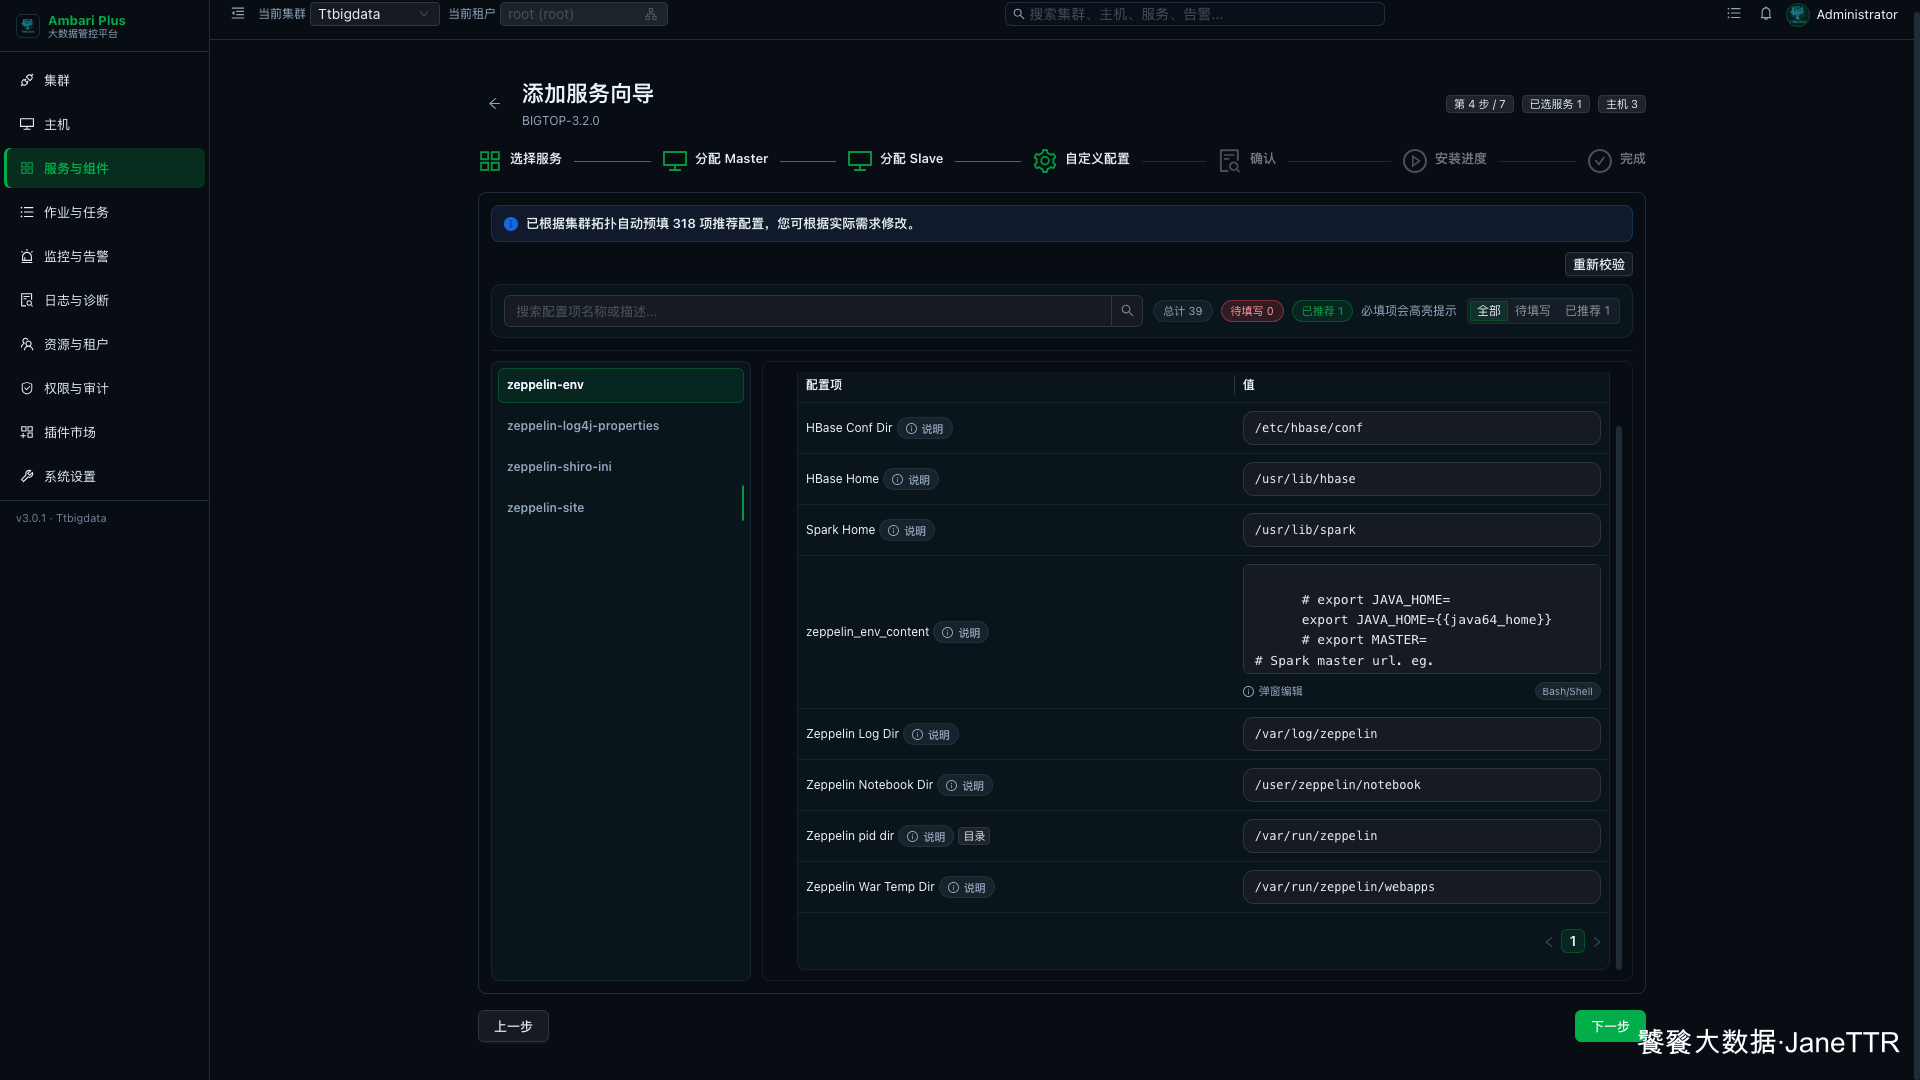
Task: Edit the Zeppelin Log Dir value field
Action: (x=1422, y=734)
